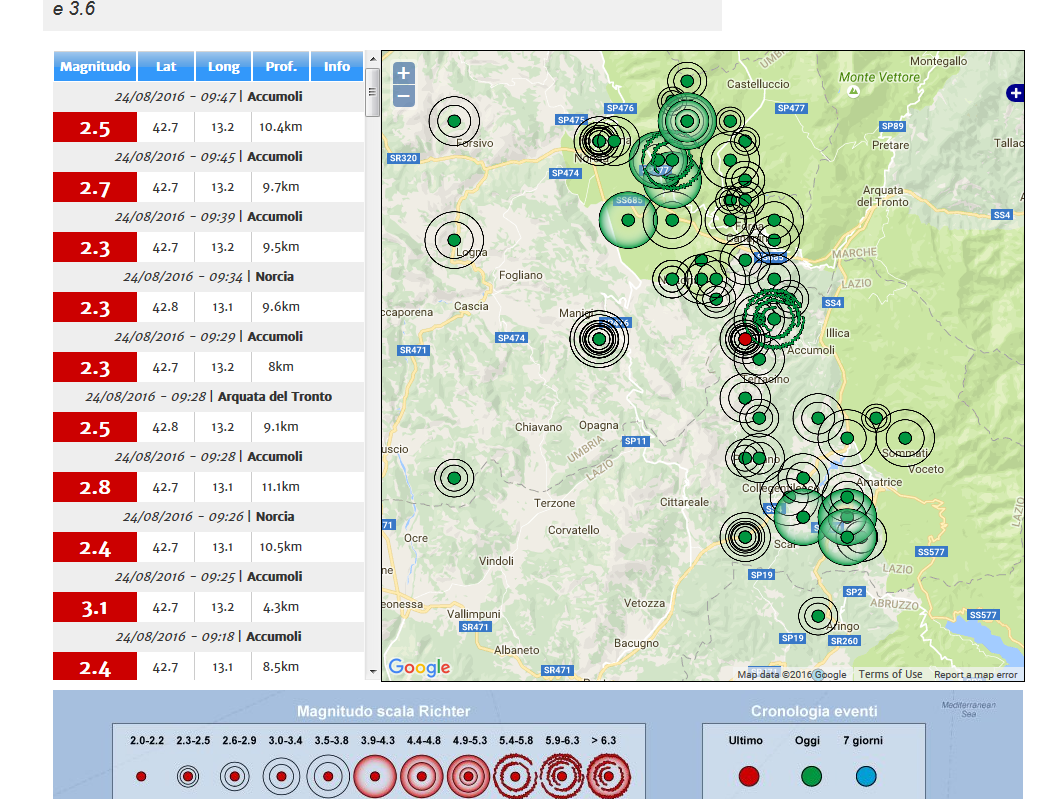1057x799 pixels.
Task: Sort the table by the Prof. column
Action: 281,66
